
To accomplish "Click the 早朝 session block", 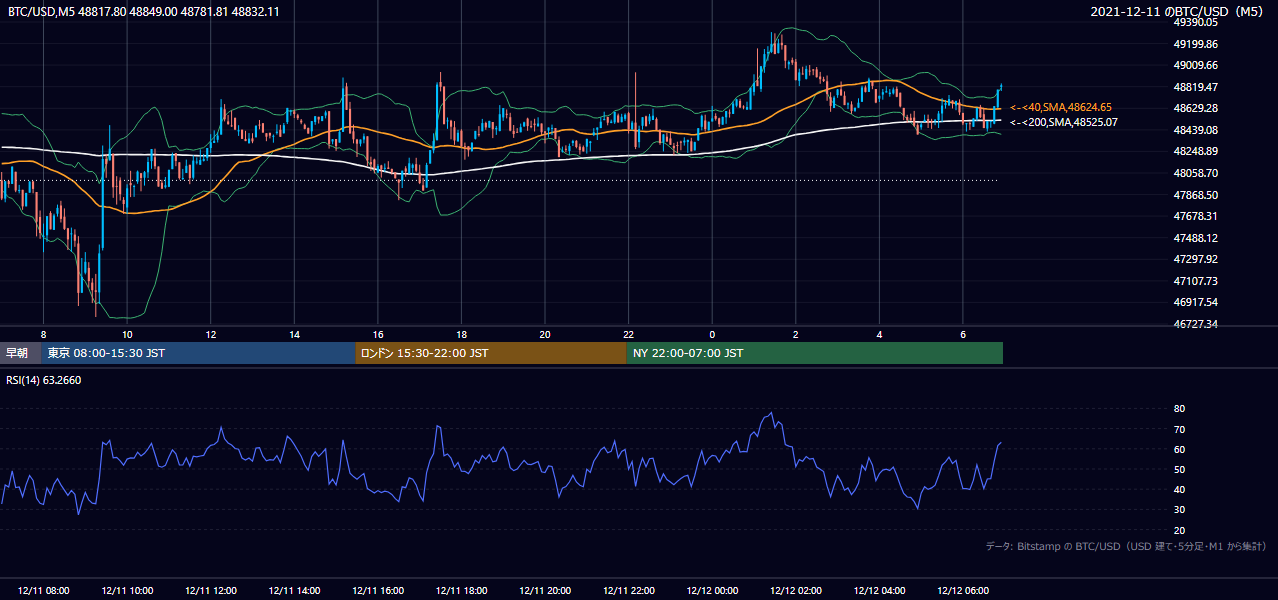I will (x=20, y=353).
